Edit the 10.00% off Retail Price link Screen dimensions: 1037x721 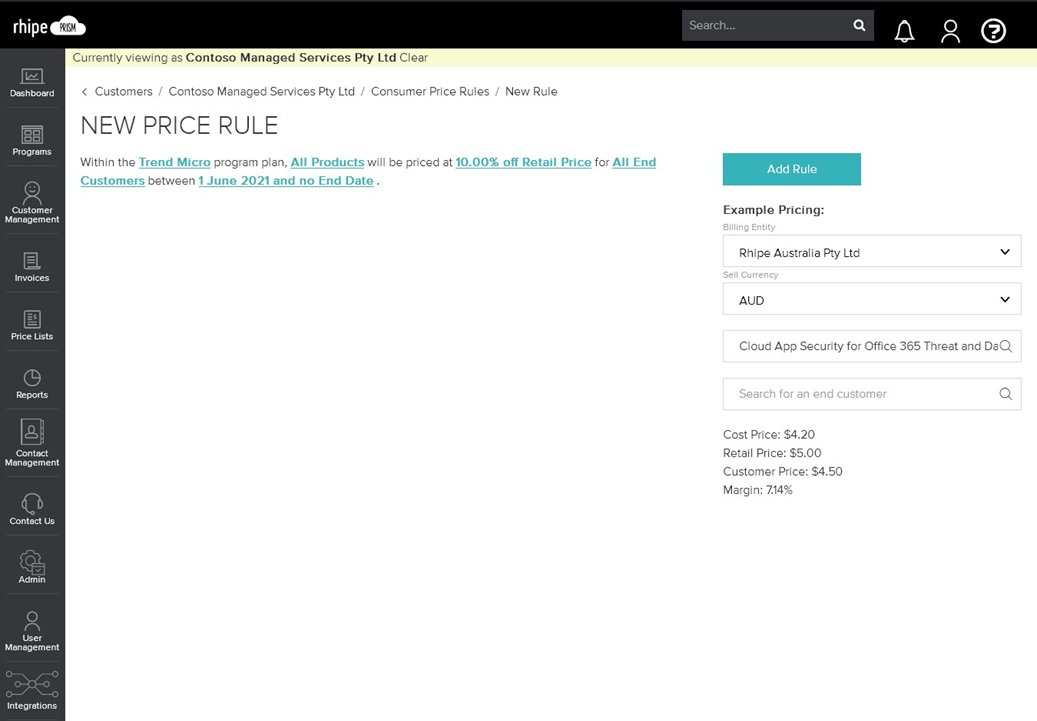point(523,162)
